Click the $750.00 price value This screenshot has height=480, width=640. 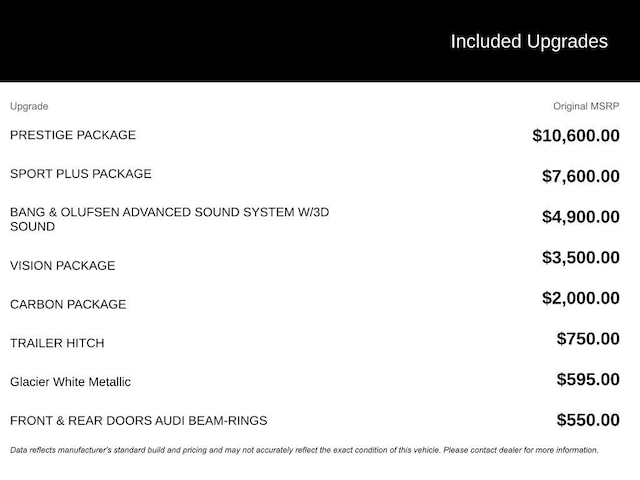coord(588,339)
